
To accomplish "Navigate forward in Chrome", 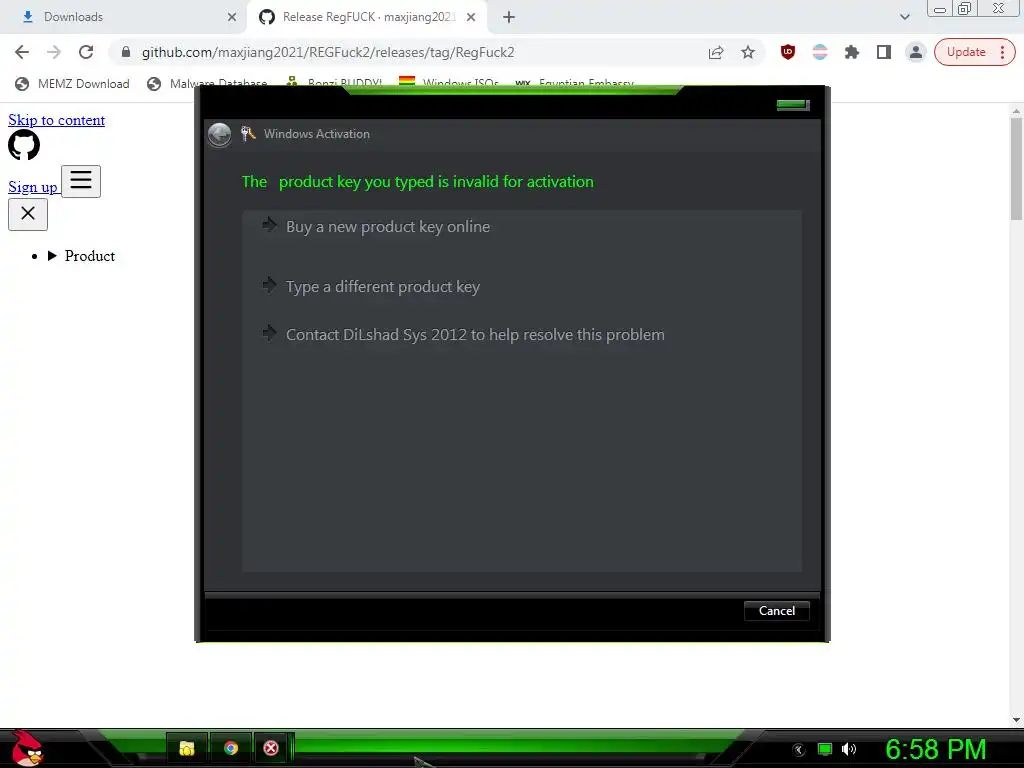I will pos(54,52).
